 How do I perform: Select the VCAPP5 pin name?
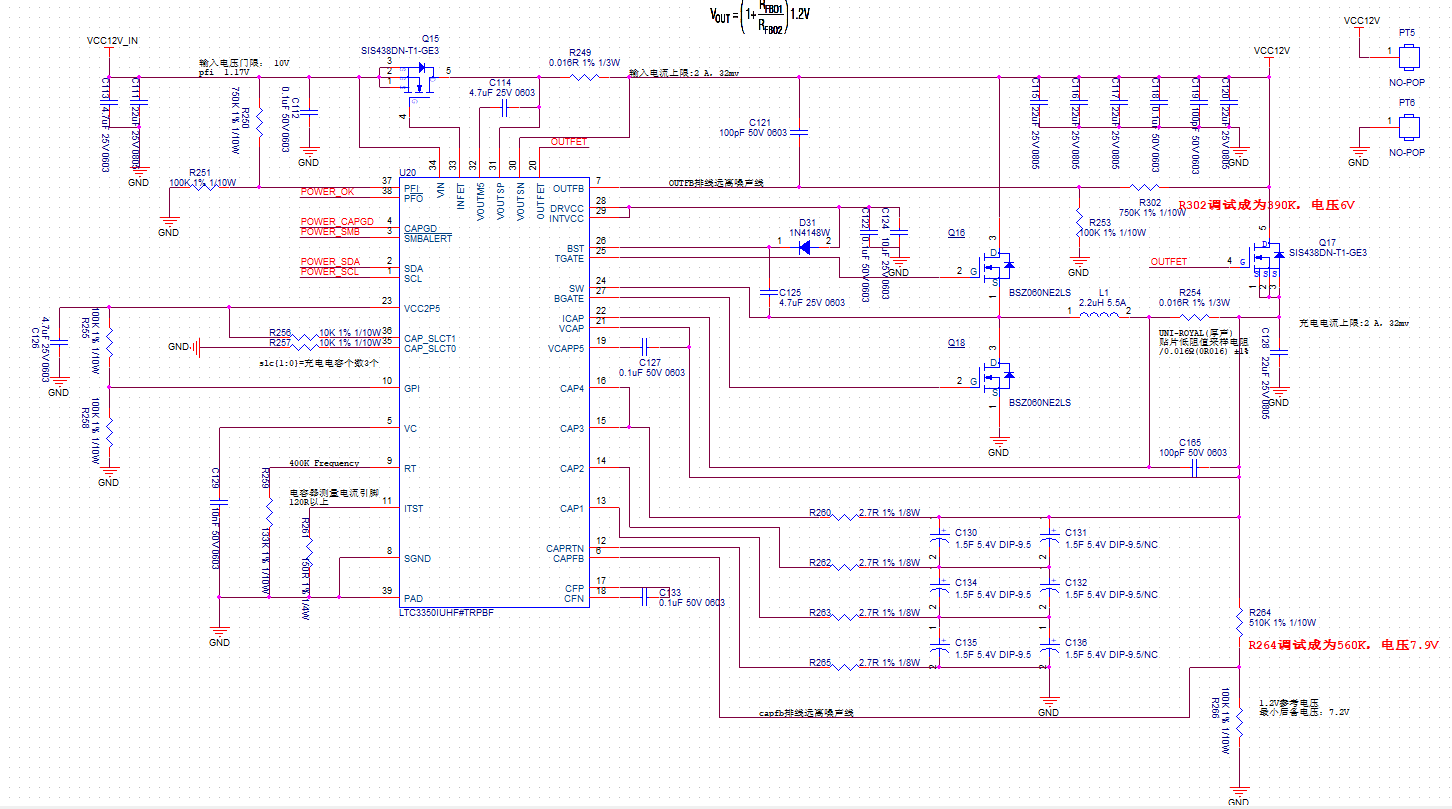pos(565,348)
